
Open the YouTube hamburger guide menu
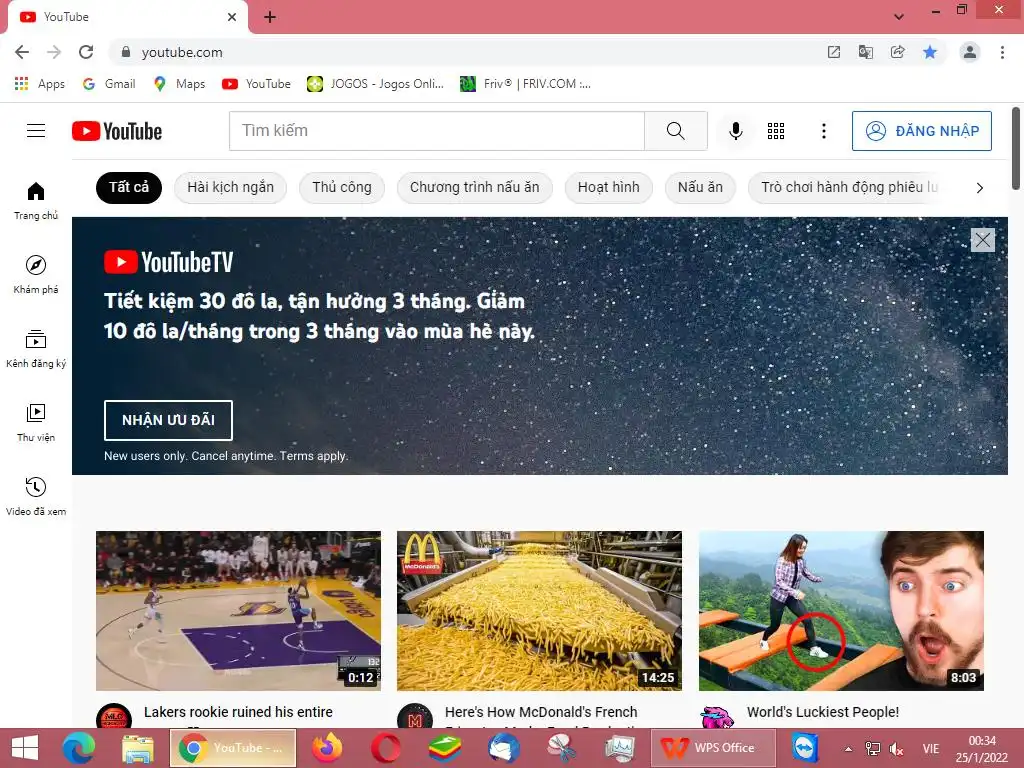pos(36,131)
